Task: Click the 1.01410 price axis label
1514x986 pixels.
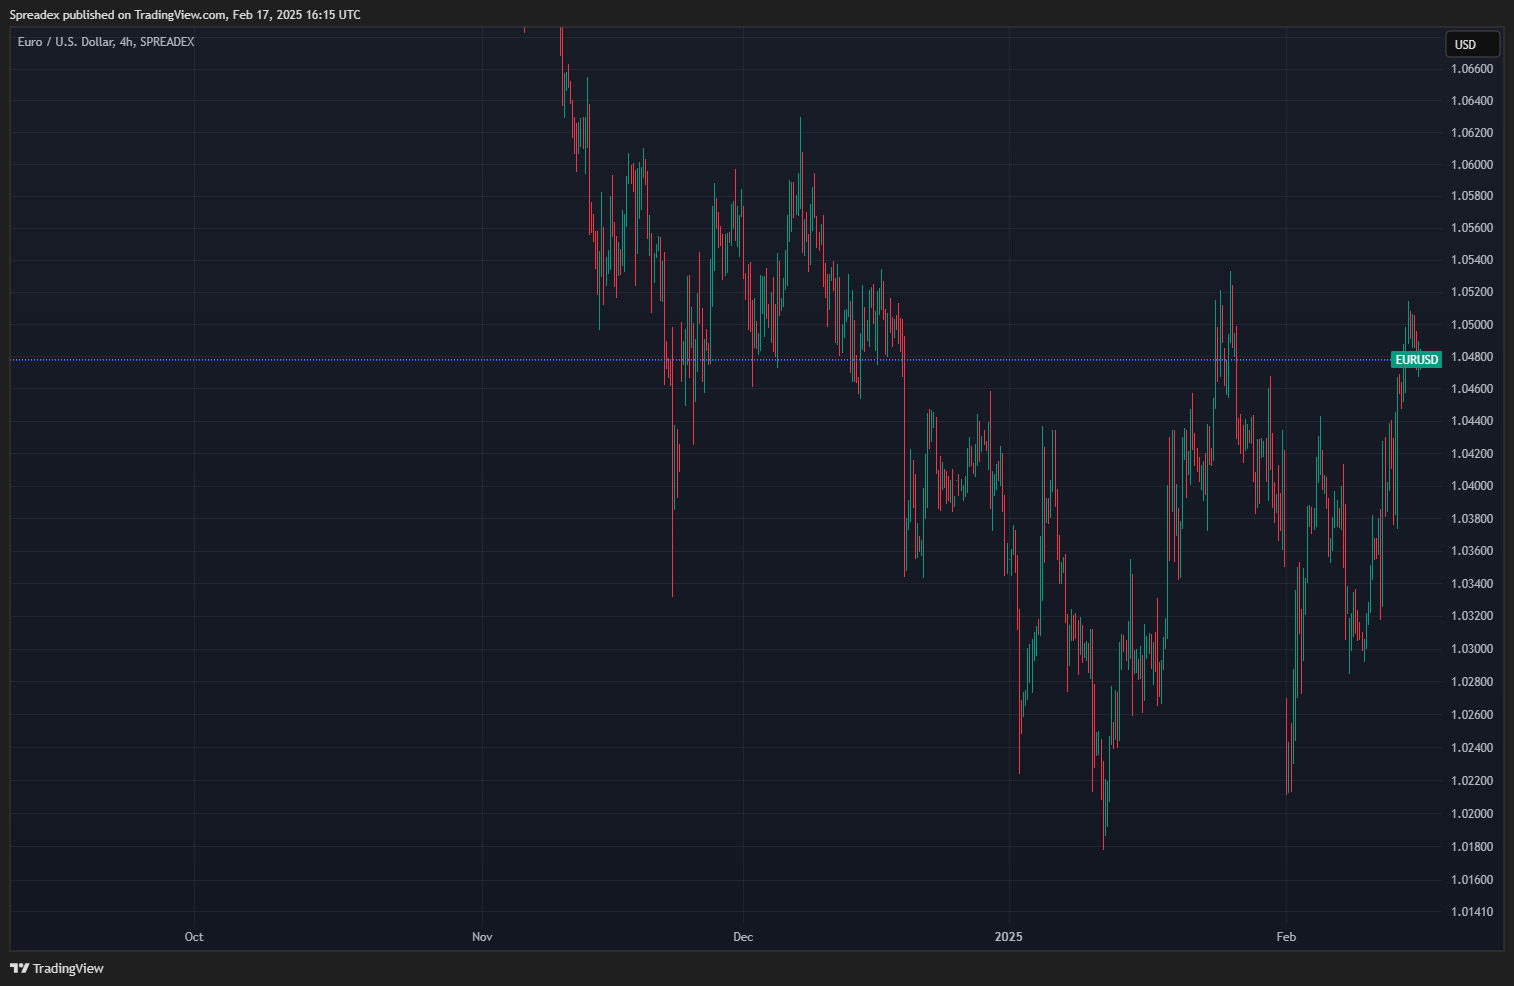Action: 1472,912
